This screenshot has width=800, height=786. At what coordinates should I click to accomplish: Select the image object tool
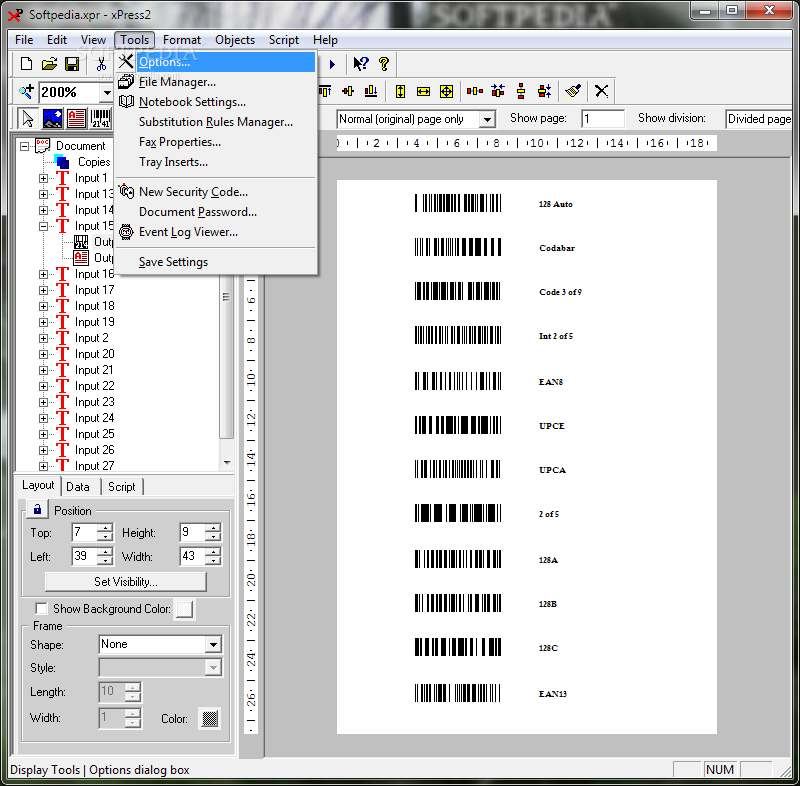pyautogui.click(x=52, y=118)
